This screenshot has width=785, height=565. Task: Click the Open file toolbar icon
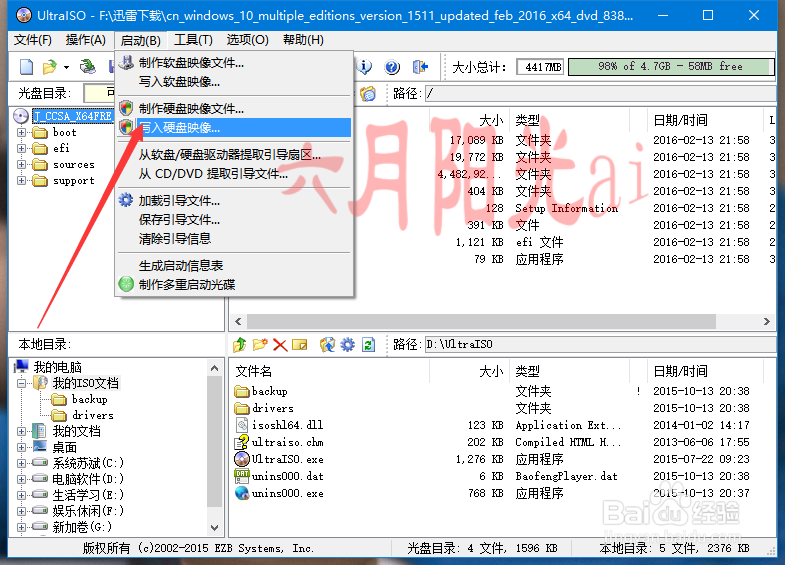point(50,67)
